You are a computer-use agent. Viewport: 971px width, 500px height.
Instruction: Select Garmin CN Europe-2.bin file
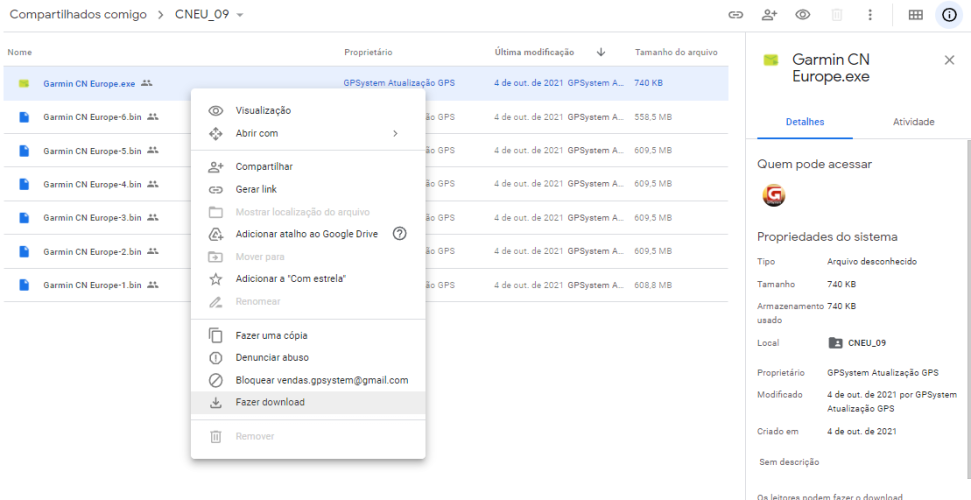92,252
